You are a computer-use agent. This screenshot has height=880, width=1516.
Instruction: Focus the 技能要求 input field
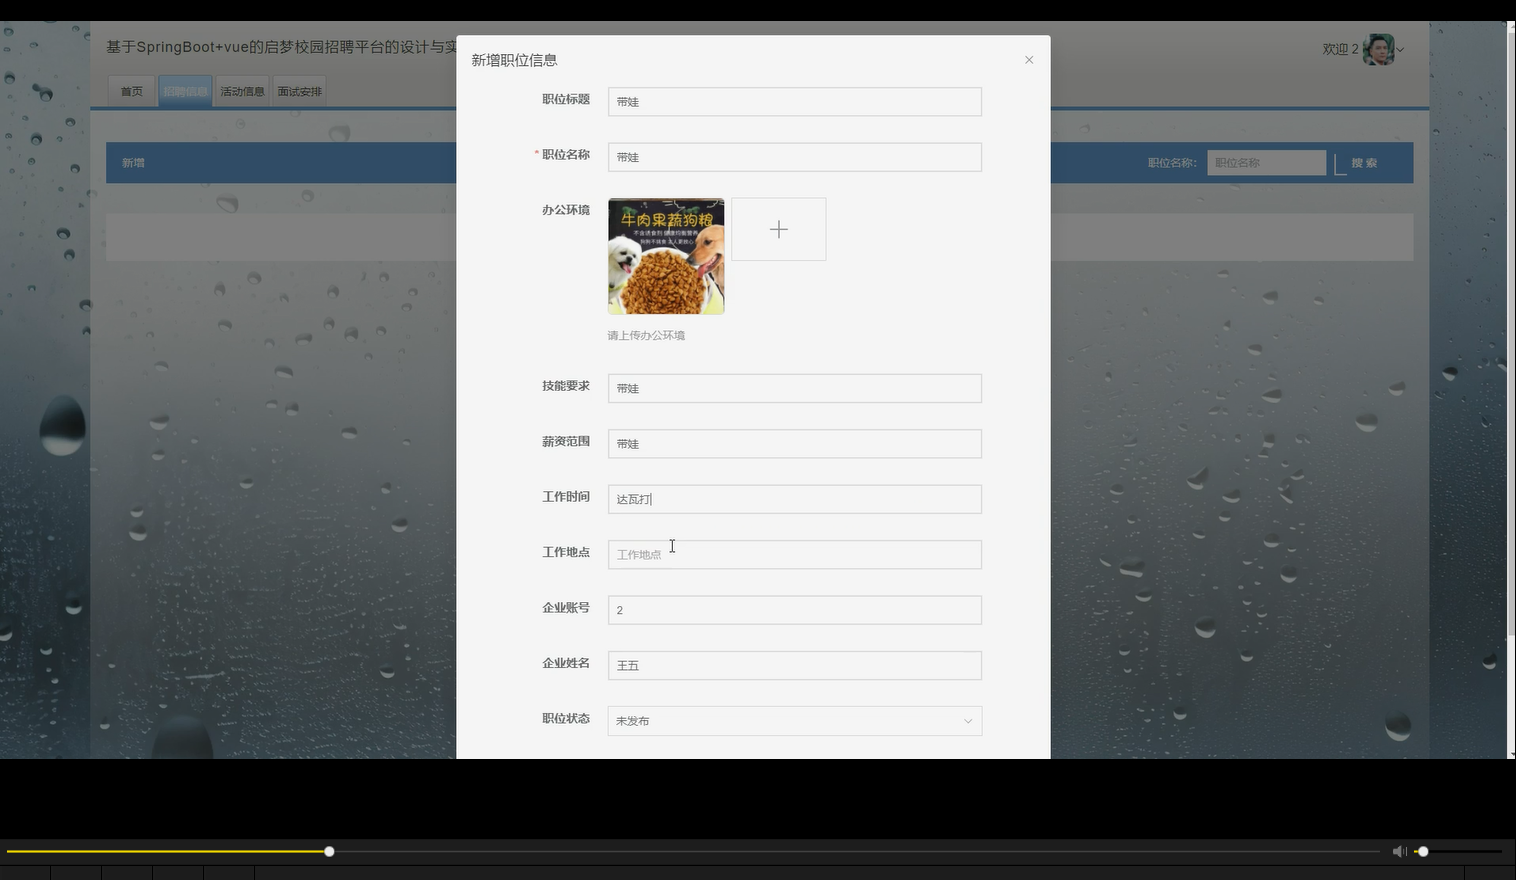795,388
